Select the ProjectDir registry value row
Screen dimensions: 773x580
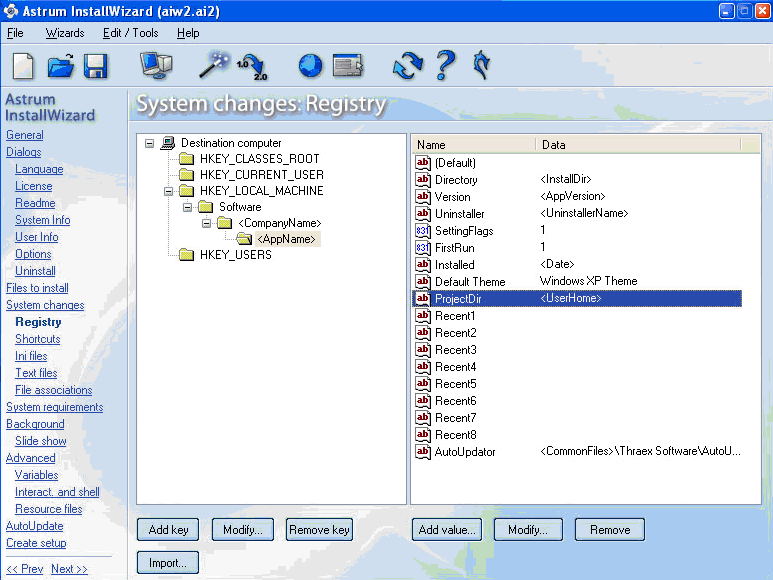pyautogui.click(x=577, y=299)
